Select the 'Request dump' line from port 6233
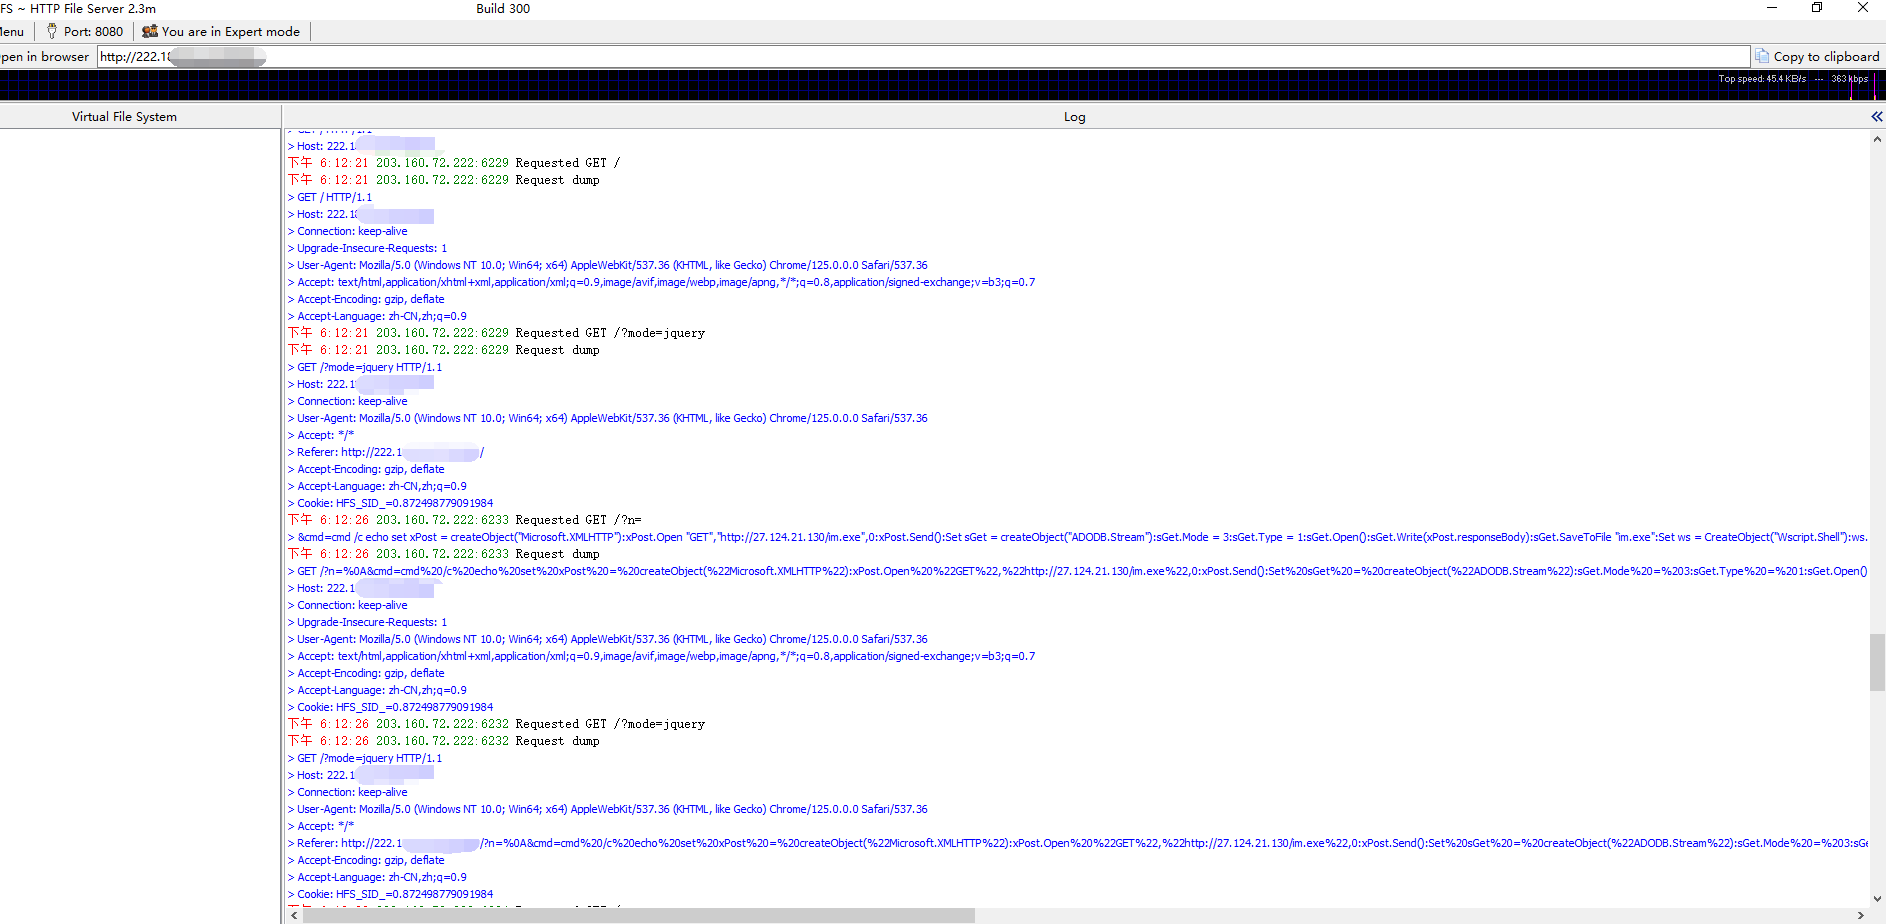Viewport: 1886px width, 924px height. pos(444,554)
